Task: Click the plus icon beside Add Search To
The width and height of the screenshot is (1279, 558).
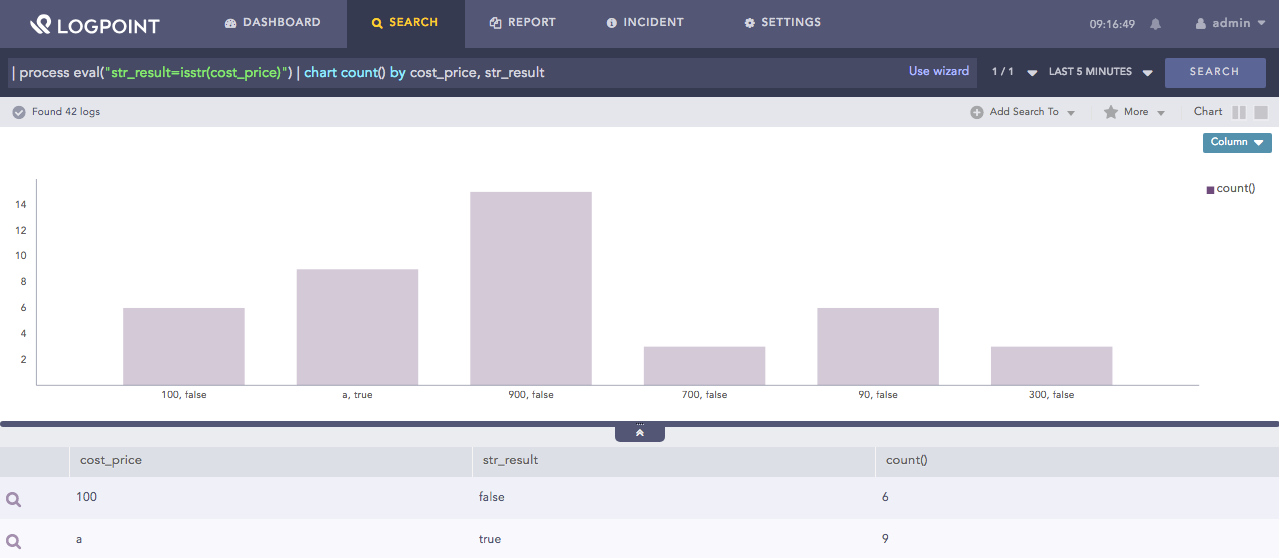Action: tap(976, 112)
